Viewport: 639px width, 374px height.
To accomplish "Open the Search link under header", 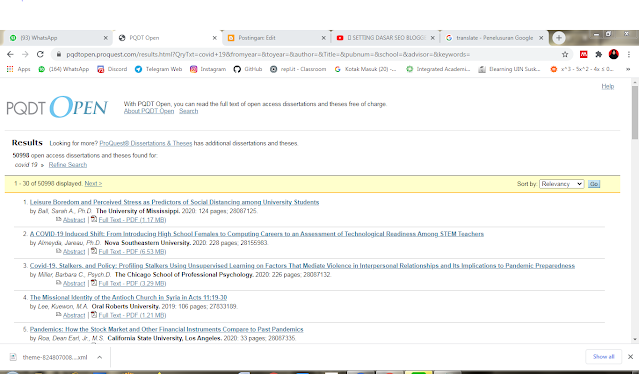I will [x=189, y=111].
